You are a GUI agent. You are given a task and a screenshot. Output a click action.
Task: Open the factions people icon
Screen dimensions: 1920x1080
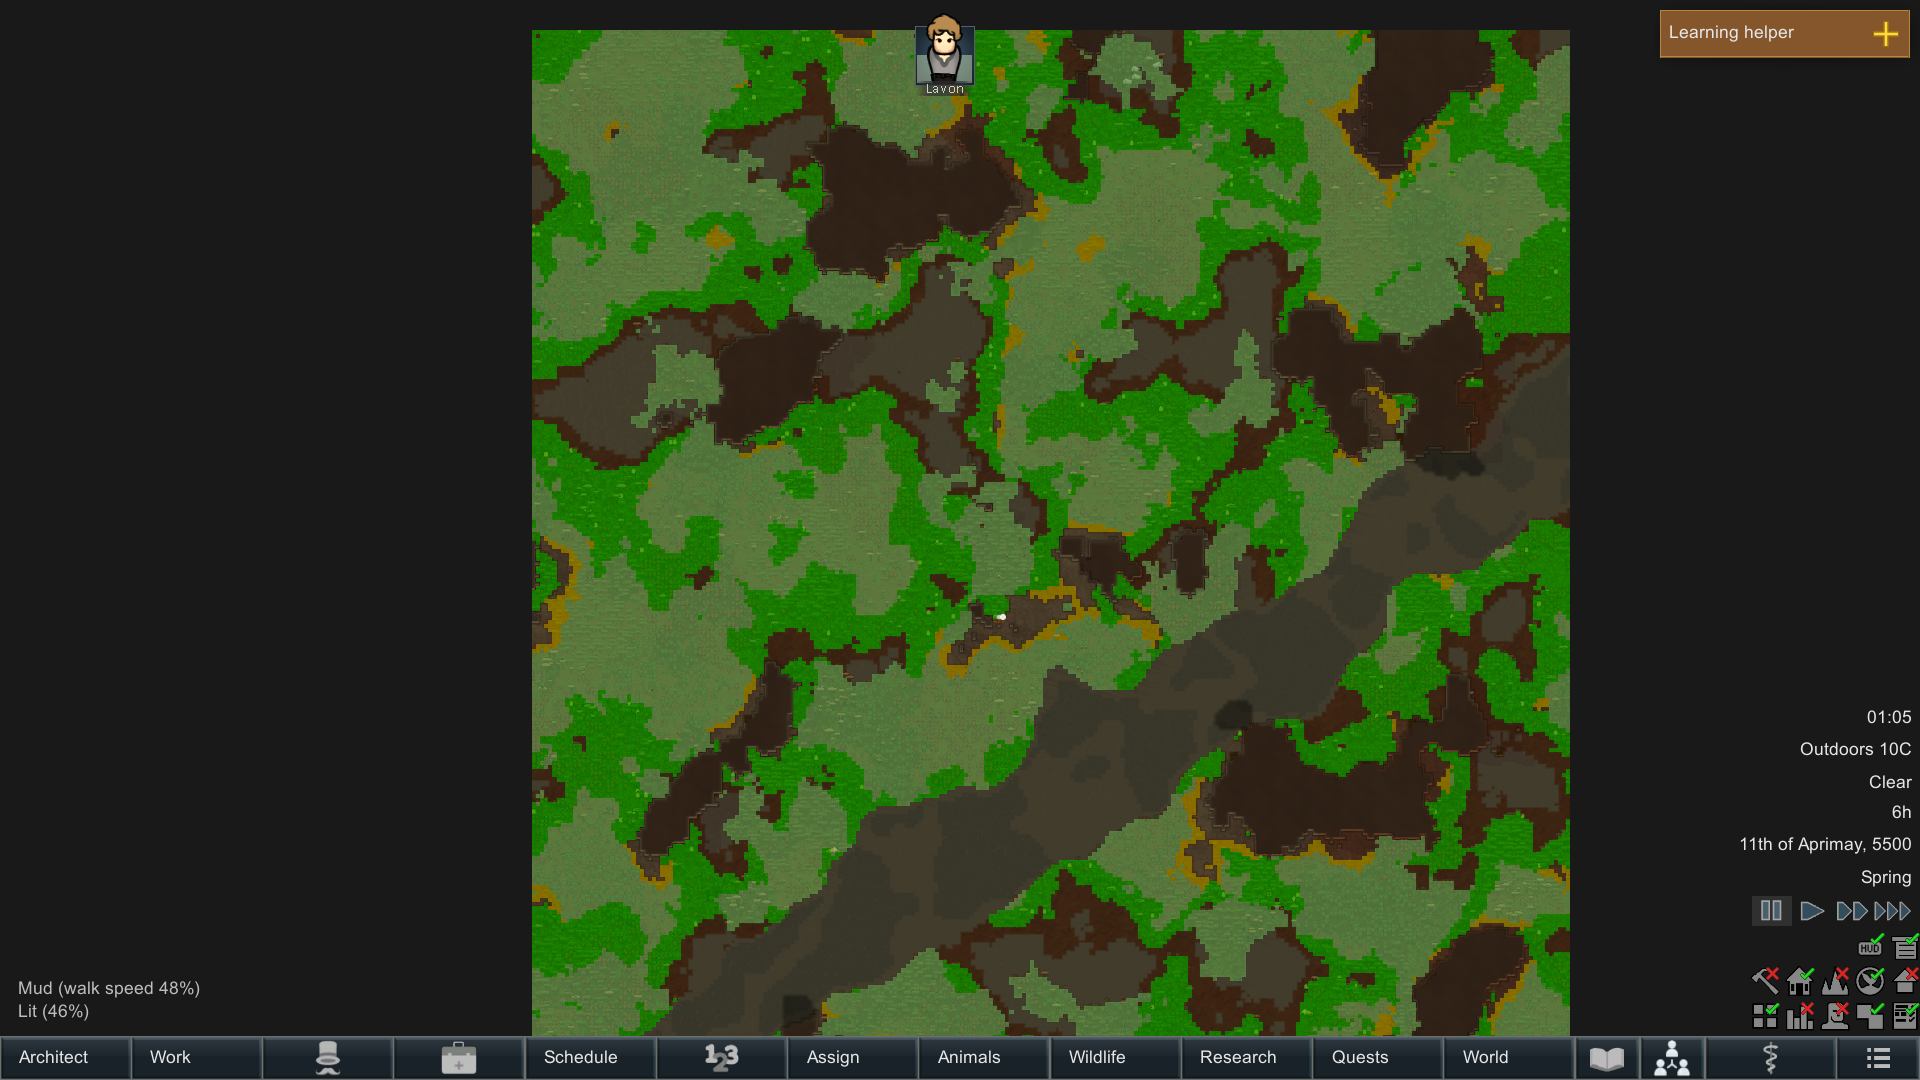pos(1672,1058)
